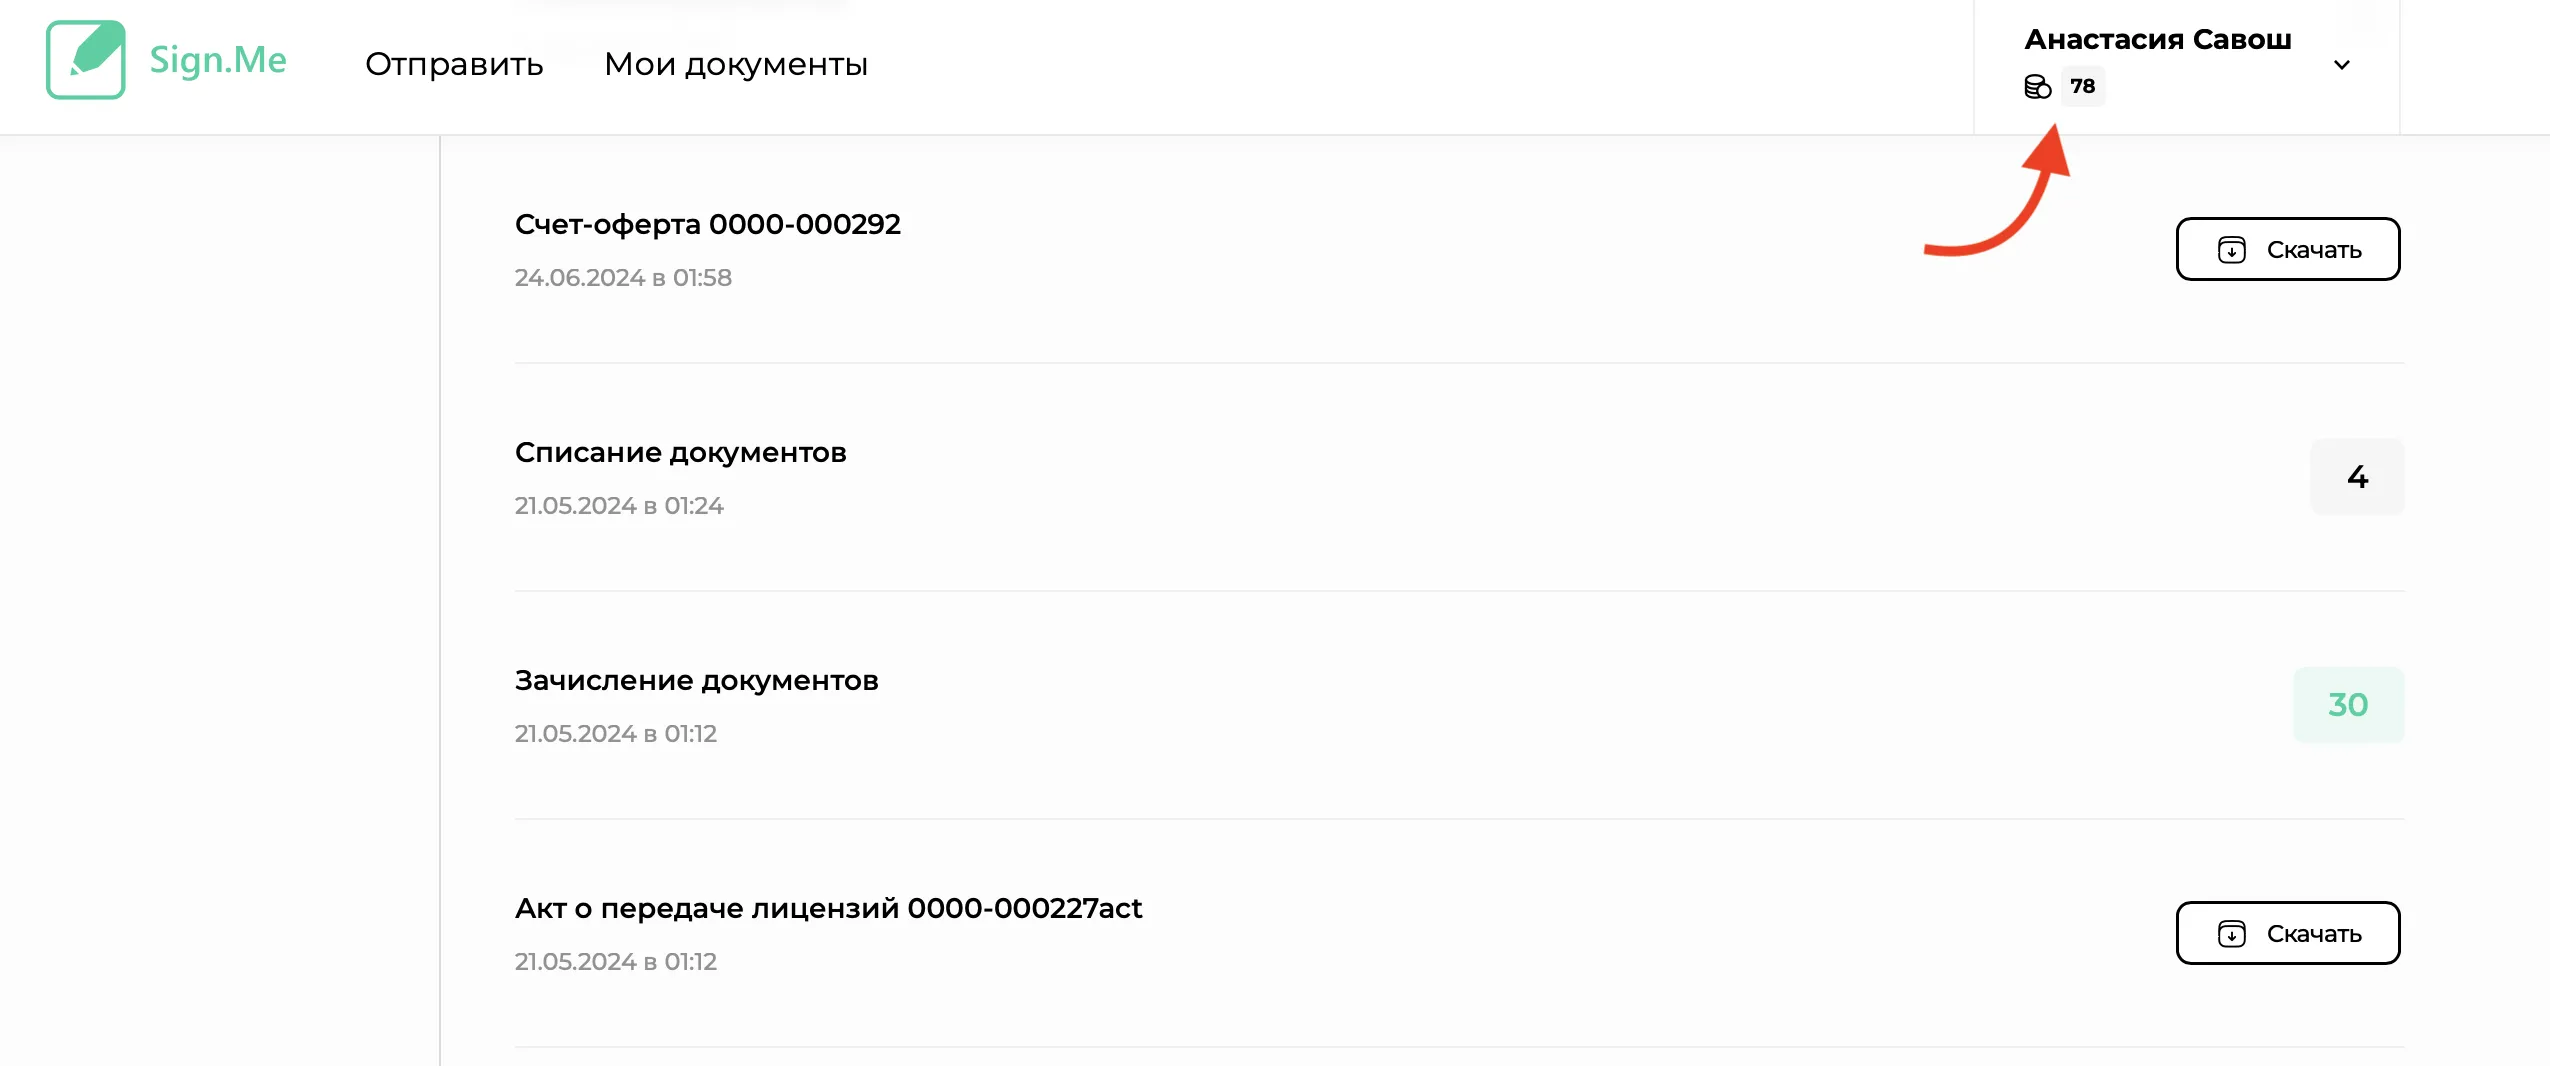Open Мои документы in the header
Image resolution: width=2550 pixels, height=1066 pixels.
736,64
